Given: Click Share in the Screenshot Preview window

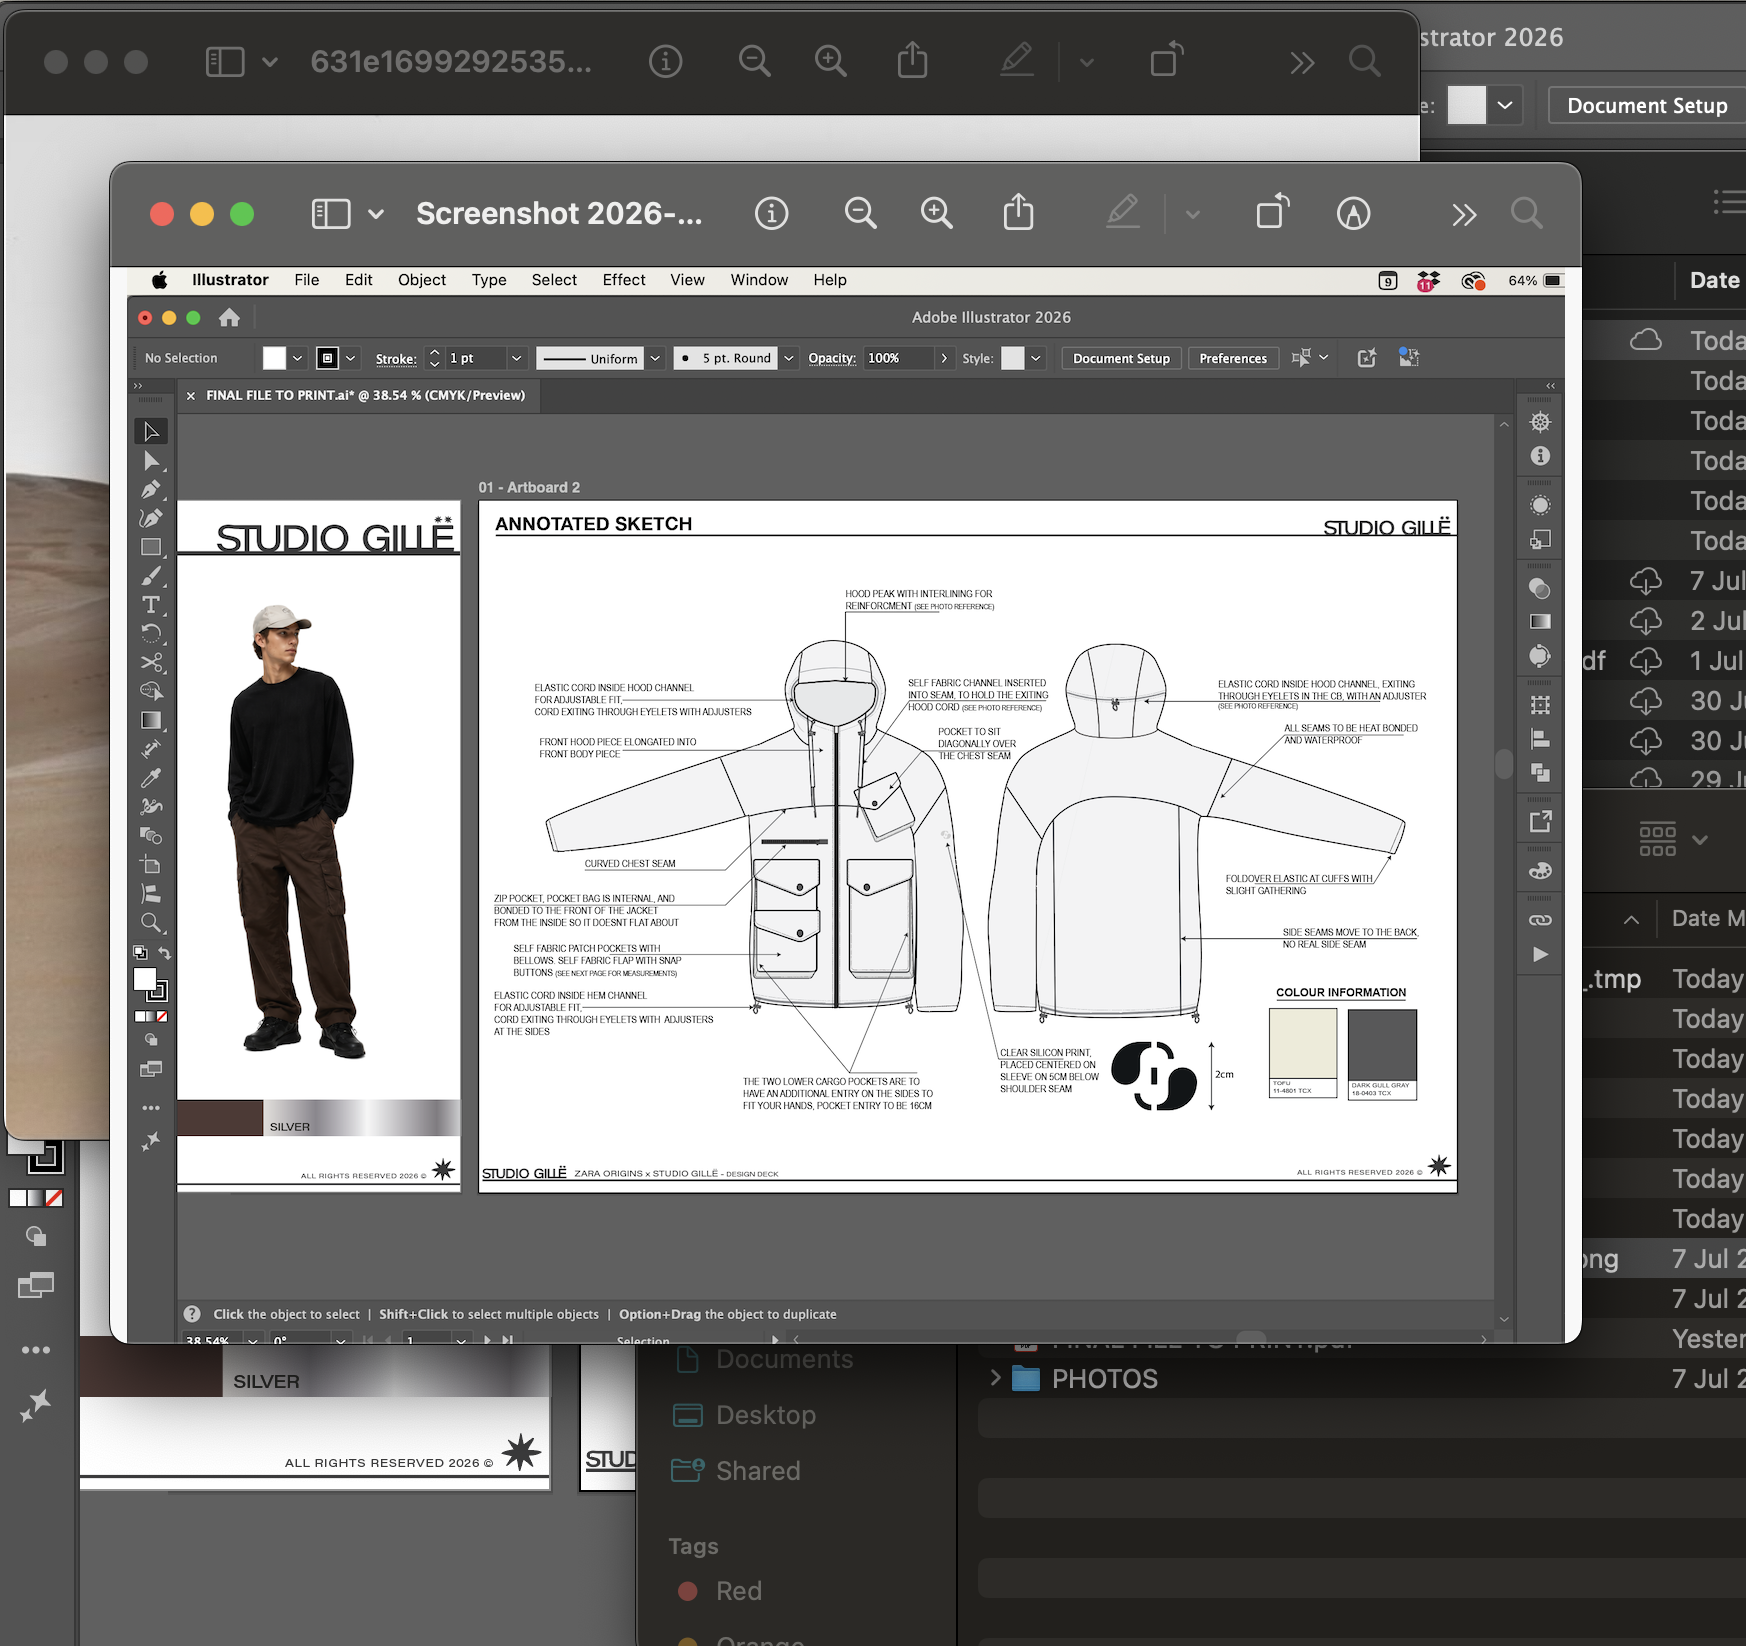Looking at the screenshot, I should [x=1018, y=212].
